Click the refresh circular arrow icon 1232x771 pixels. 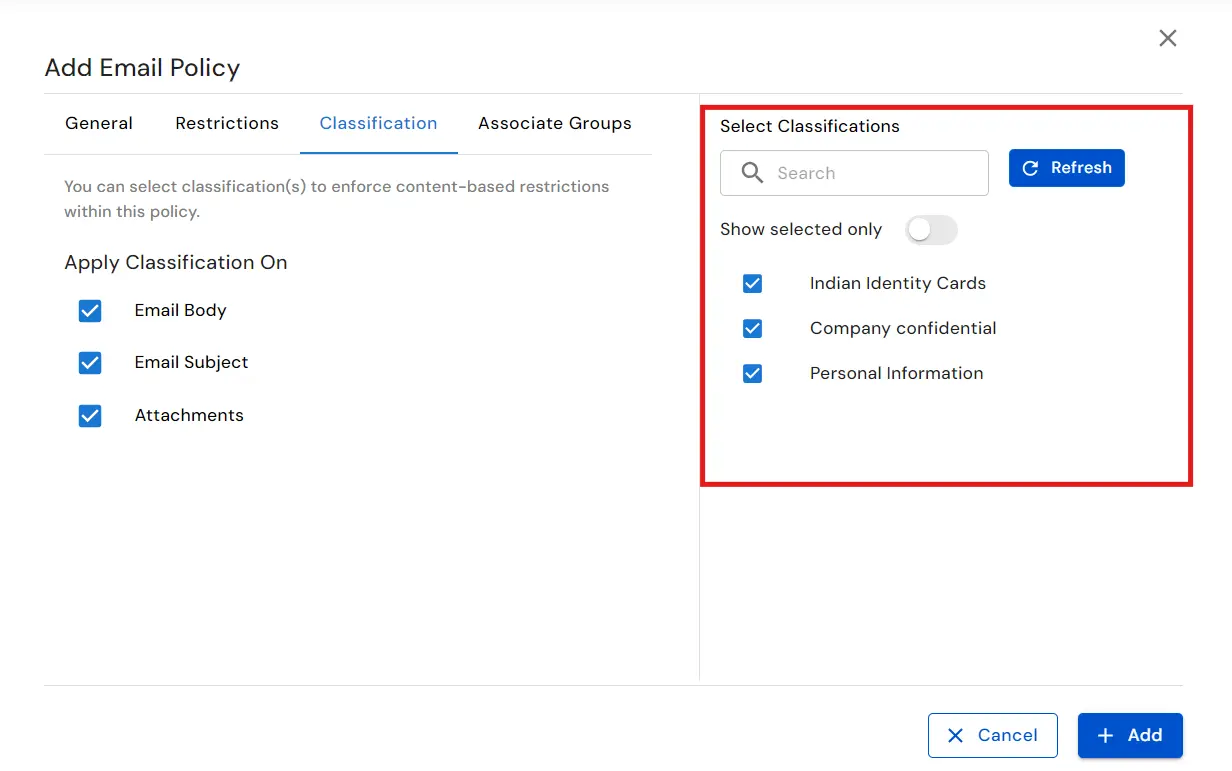point(1031,168)
